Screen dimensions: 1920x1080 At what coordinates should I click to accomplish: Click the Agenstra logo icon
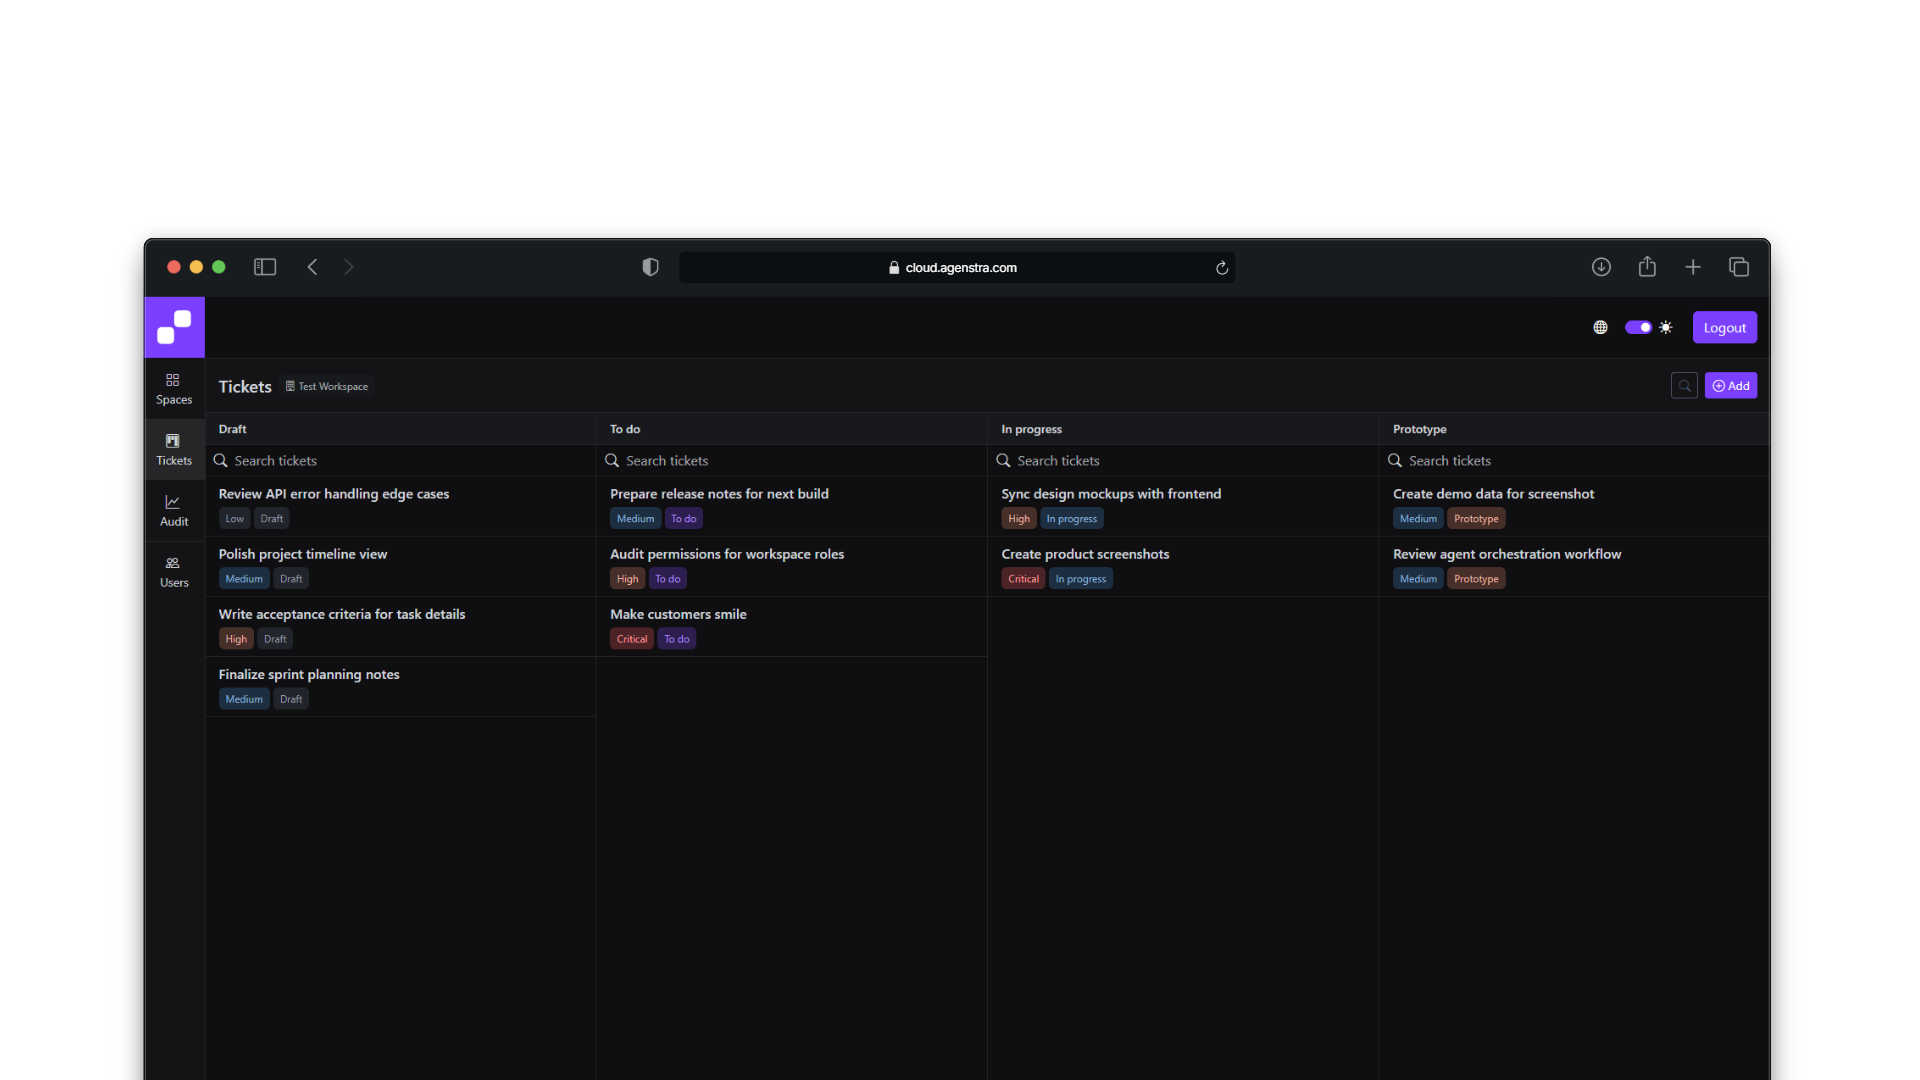pos(174,327)
